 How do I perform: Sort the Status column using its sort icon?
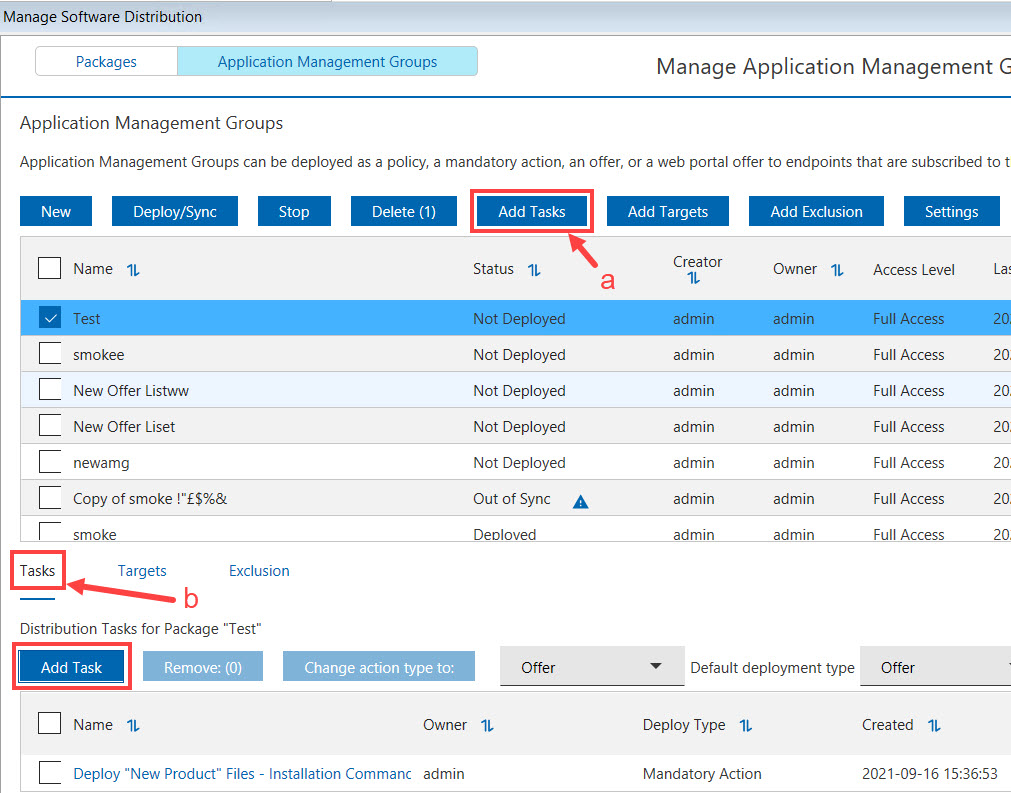pos(534,269)
